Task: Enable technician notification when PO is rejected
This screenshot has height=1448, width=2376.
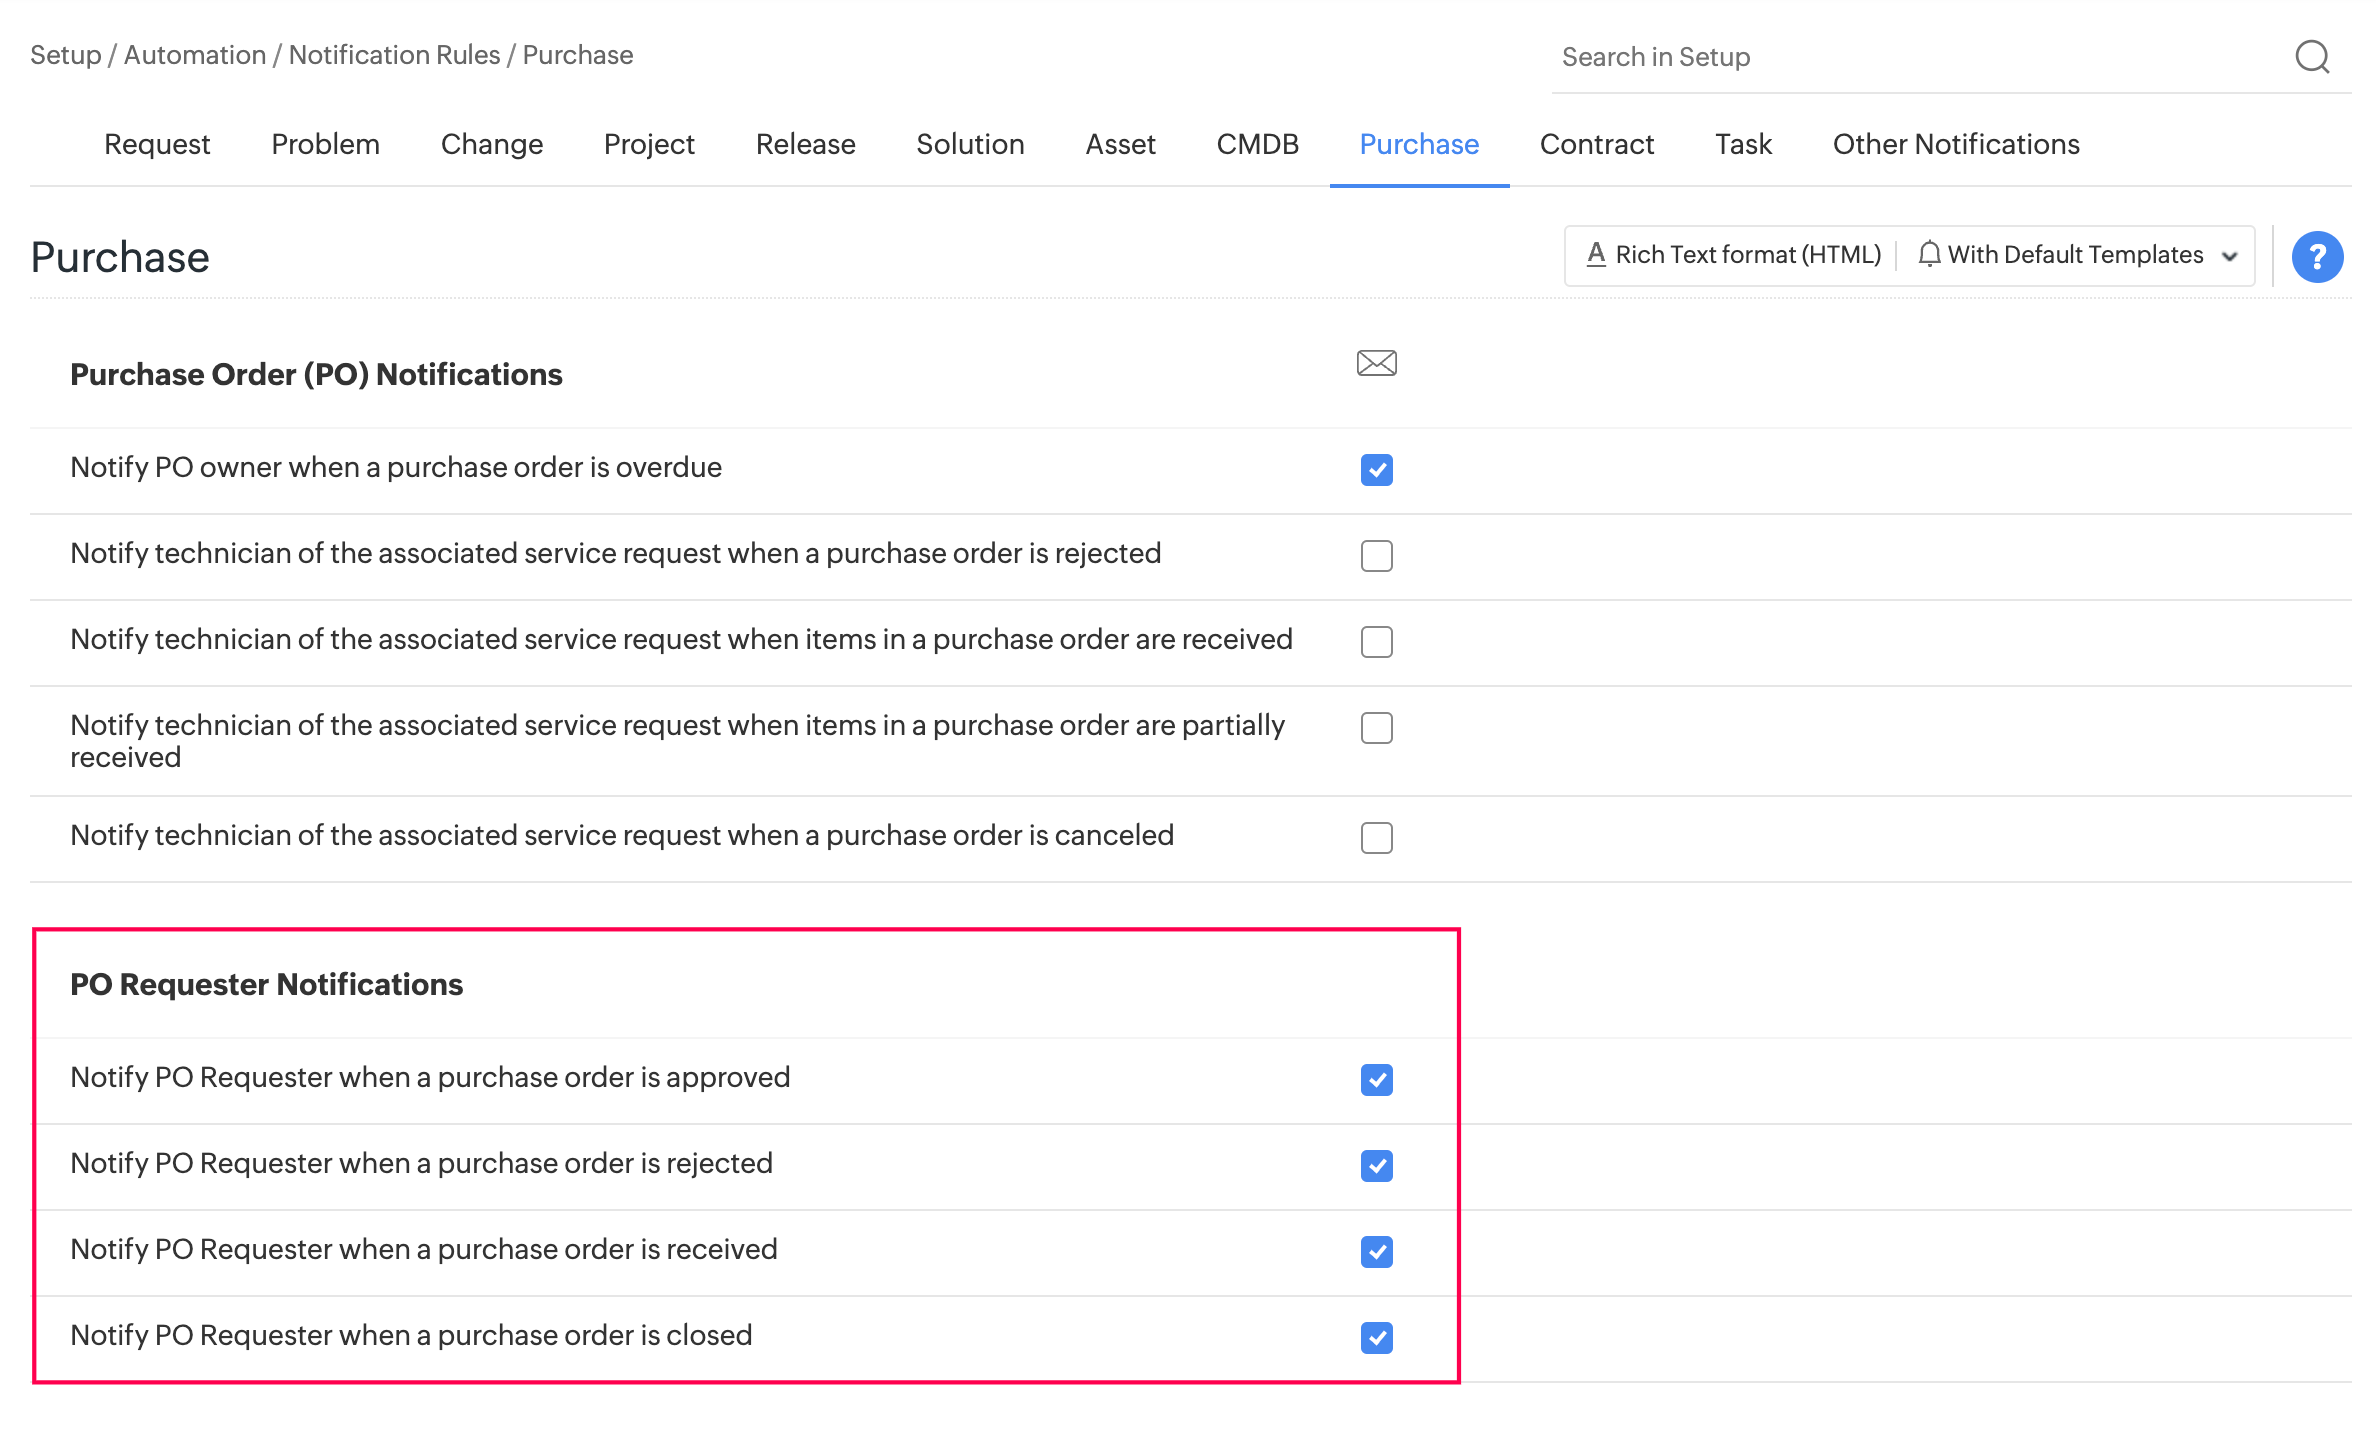Action: coord(1376,556)
